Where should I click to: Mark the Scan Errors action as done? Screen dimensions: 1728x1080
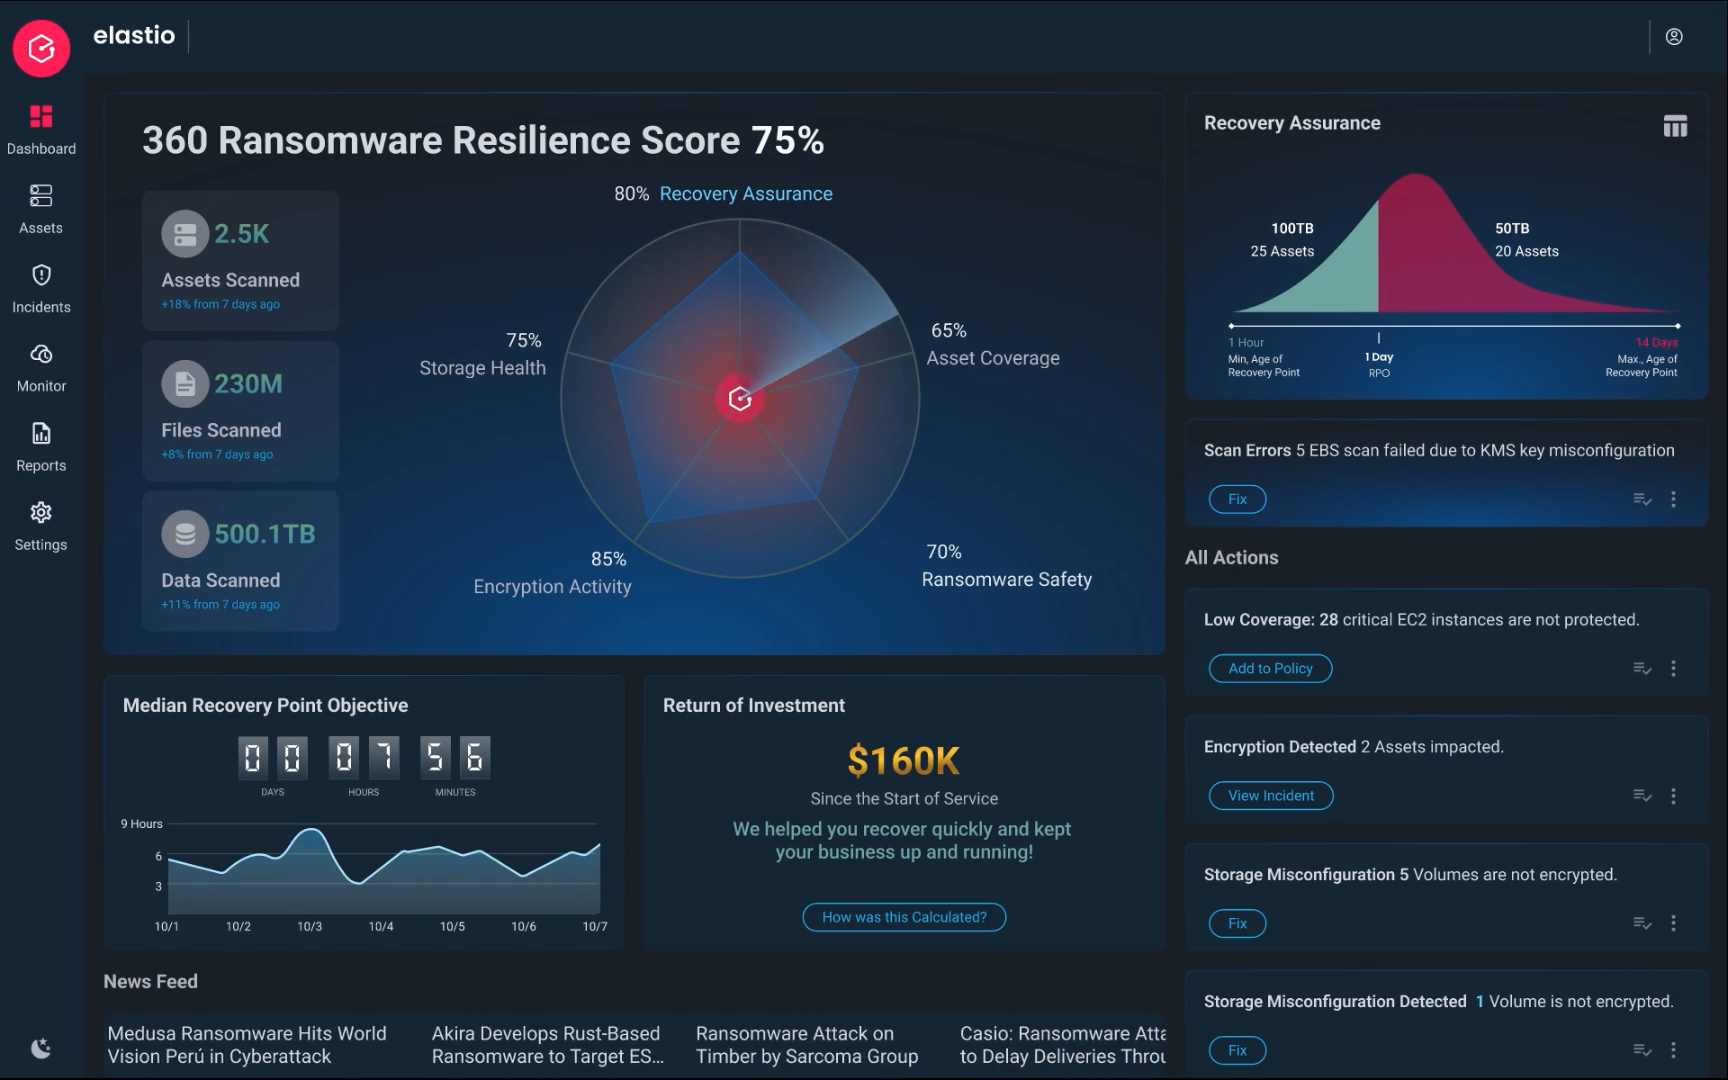(x=1642, y=499)
